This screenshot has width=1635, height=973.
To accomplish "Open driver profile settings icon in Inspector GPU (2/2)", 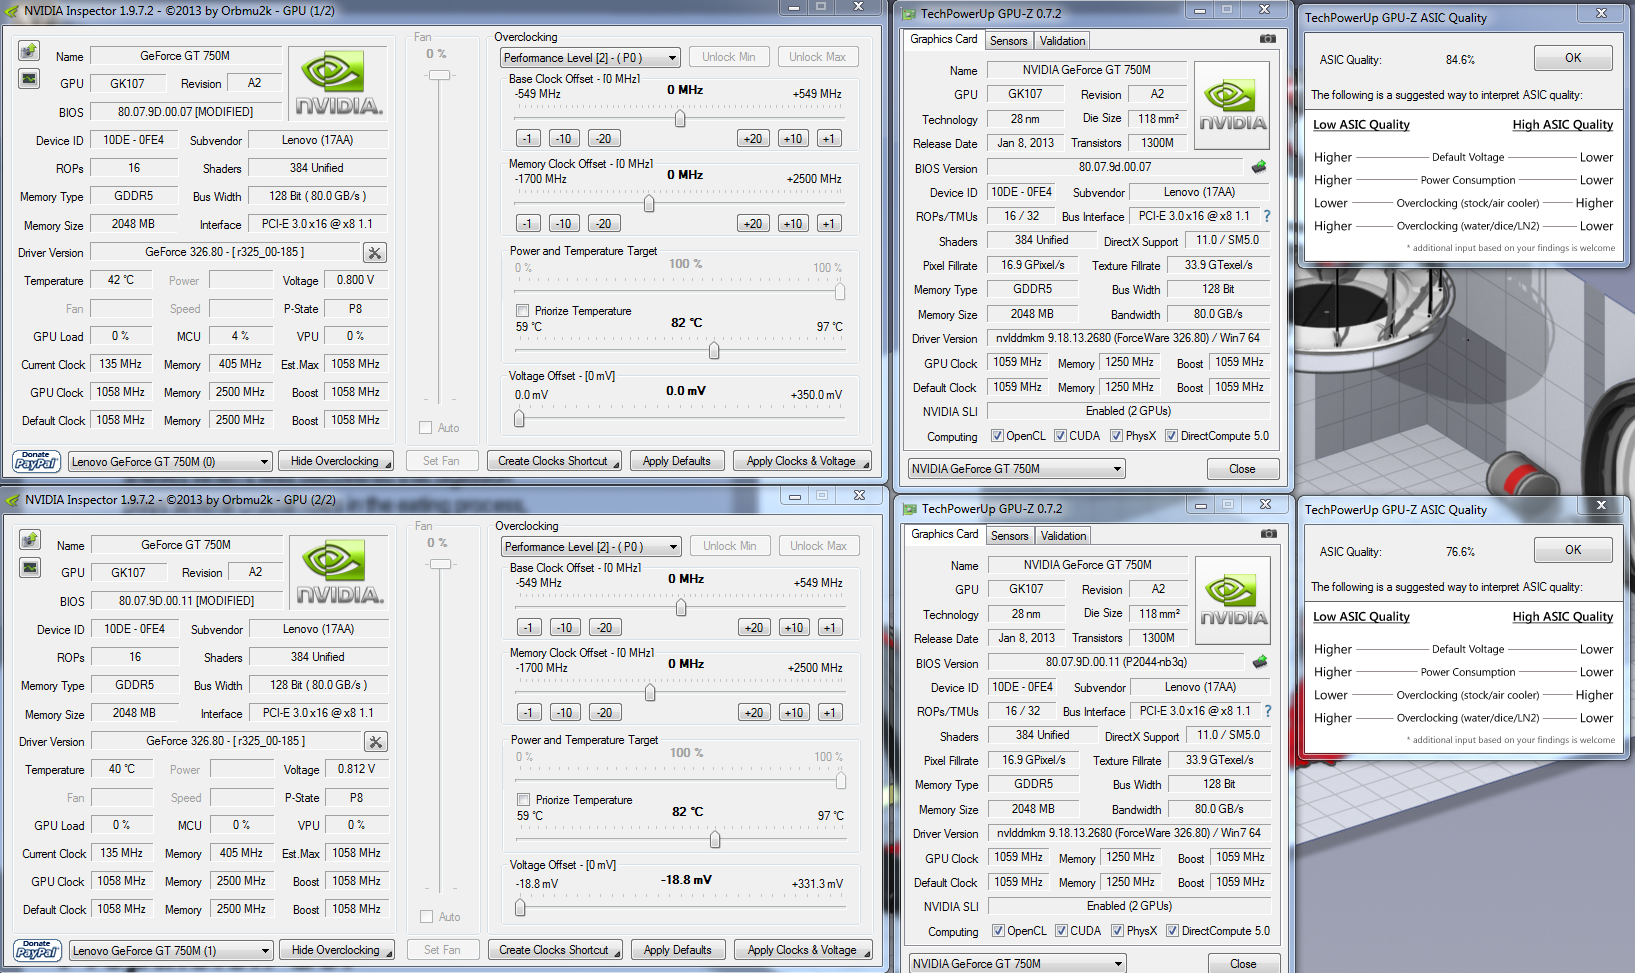I will point(376,742).
